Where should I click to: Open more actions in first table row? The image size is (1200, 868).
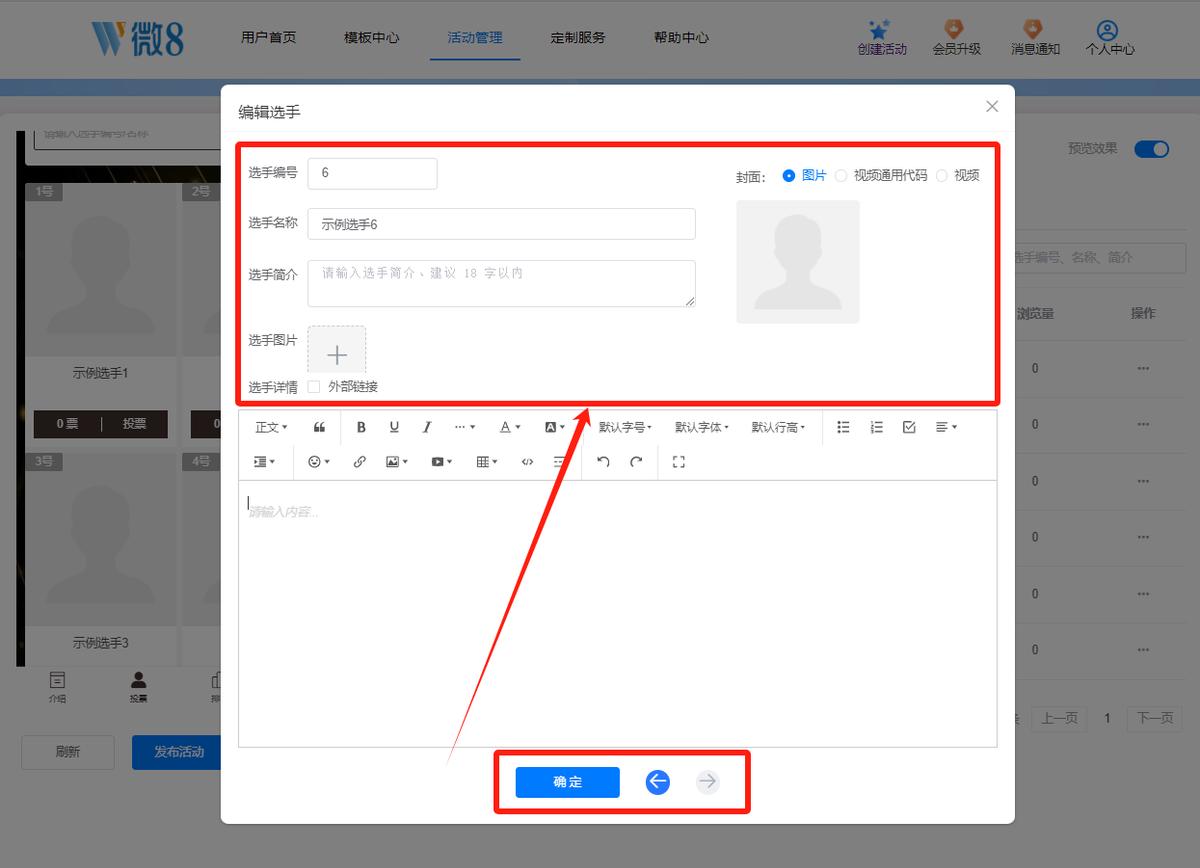pyautogui.click(x=1143, y=368)
